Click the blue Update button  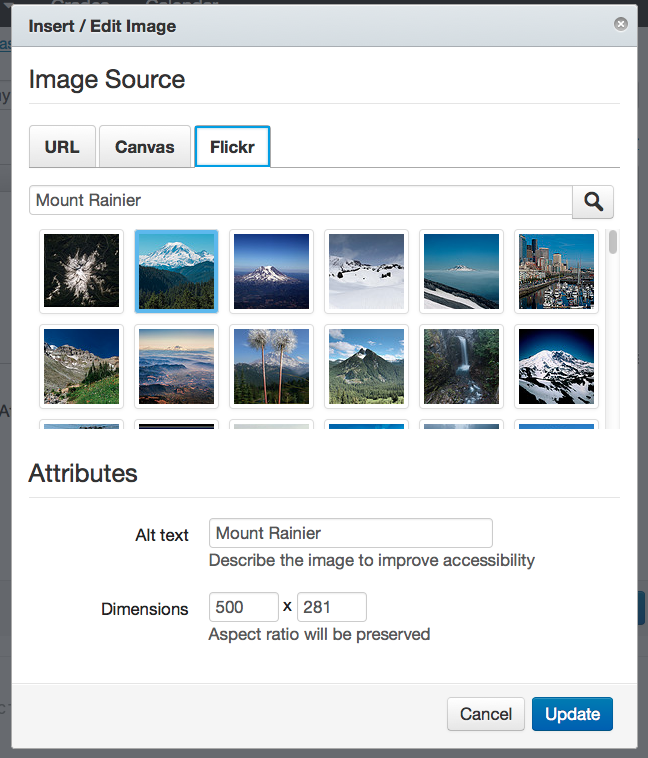572,714
